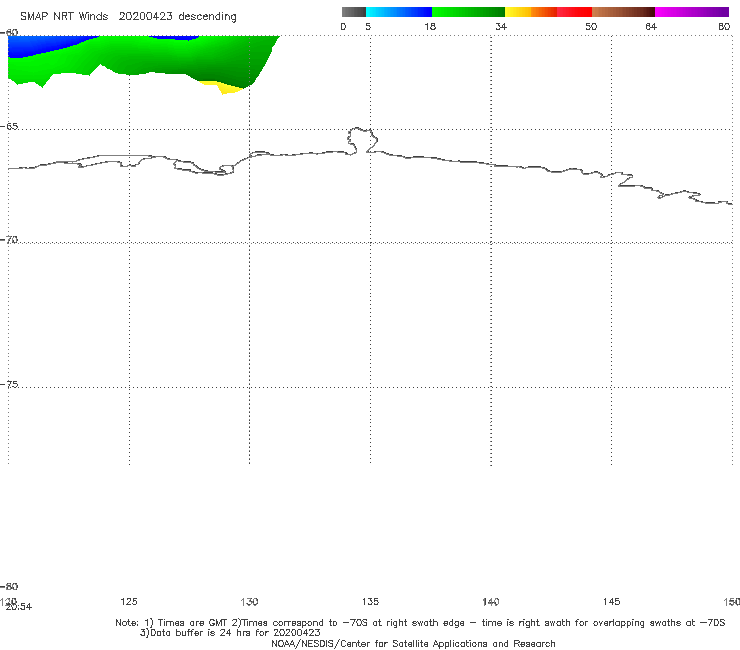Select the brown 50–64 color bar segment
740x650 pixels.
coord(623,12)
